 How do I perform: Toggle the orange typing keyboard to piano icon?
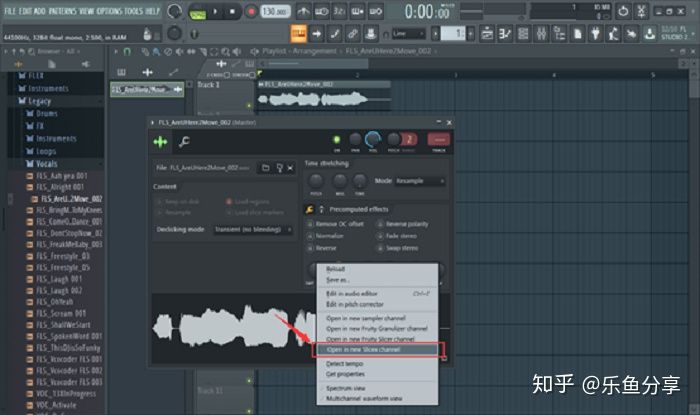[299, 33]
